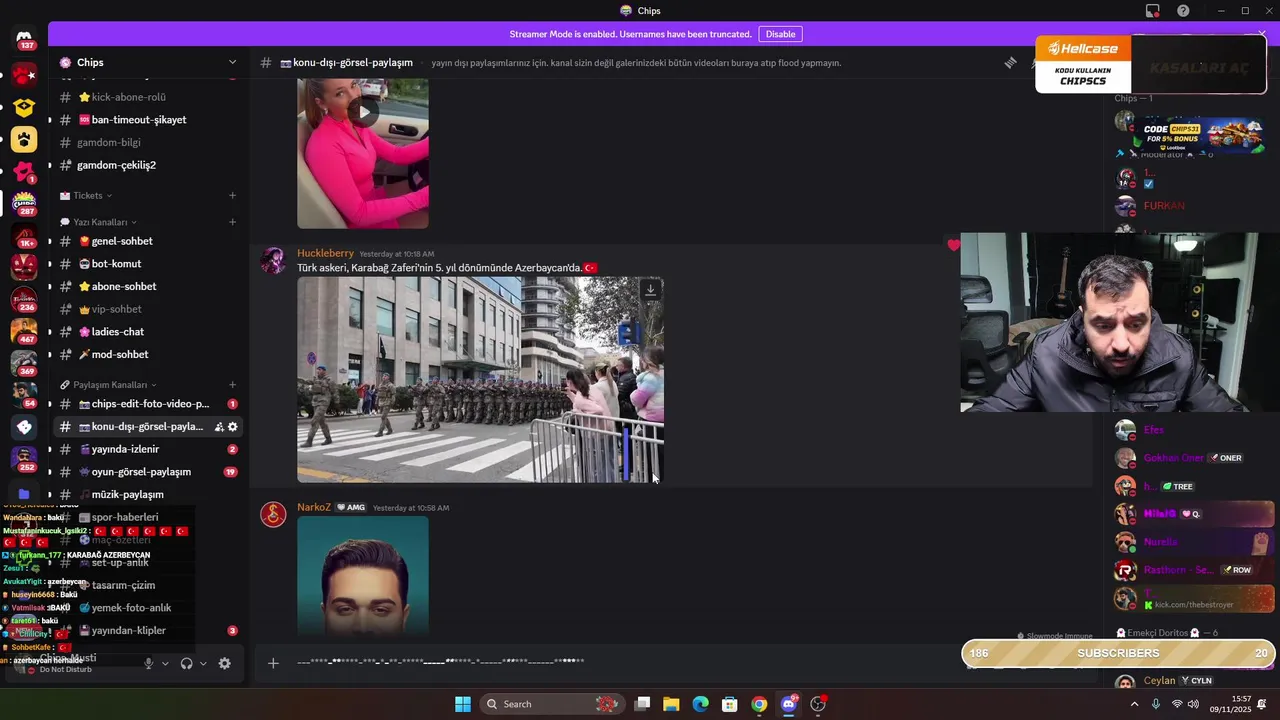Add channel to Yazı Kanalları category
1280x720 pixels.
(233, 222)
